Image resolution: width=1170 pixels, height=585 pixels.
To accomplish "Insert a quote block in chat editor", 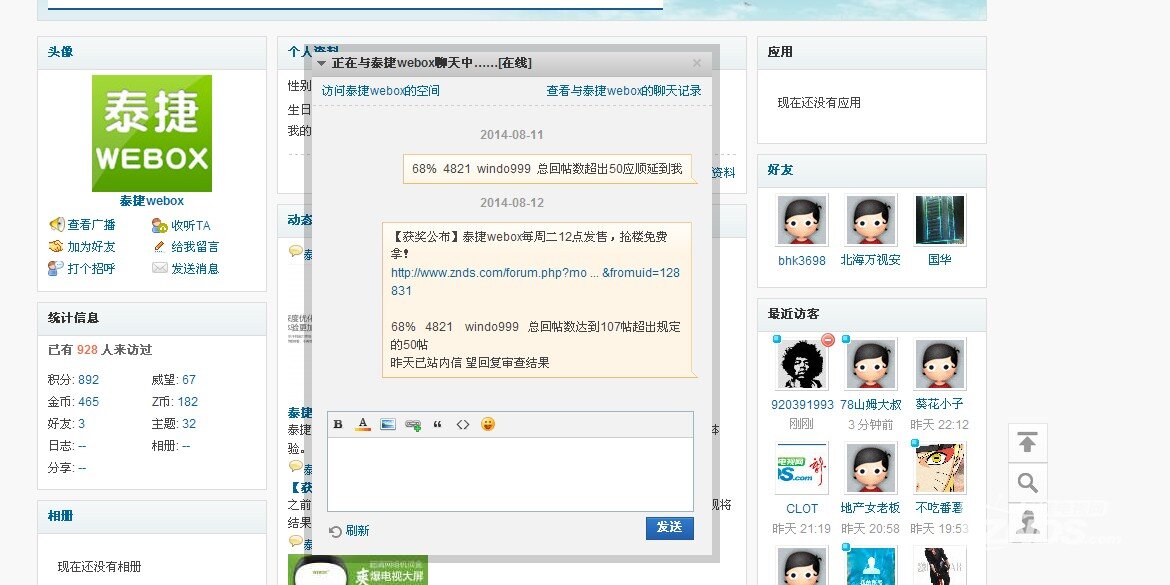I will click(437, 425).
